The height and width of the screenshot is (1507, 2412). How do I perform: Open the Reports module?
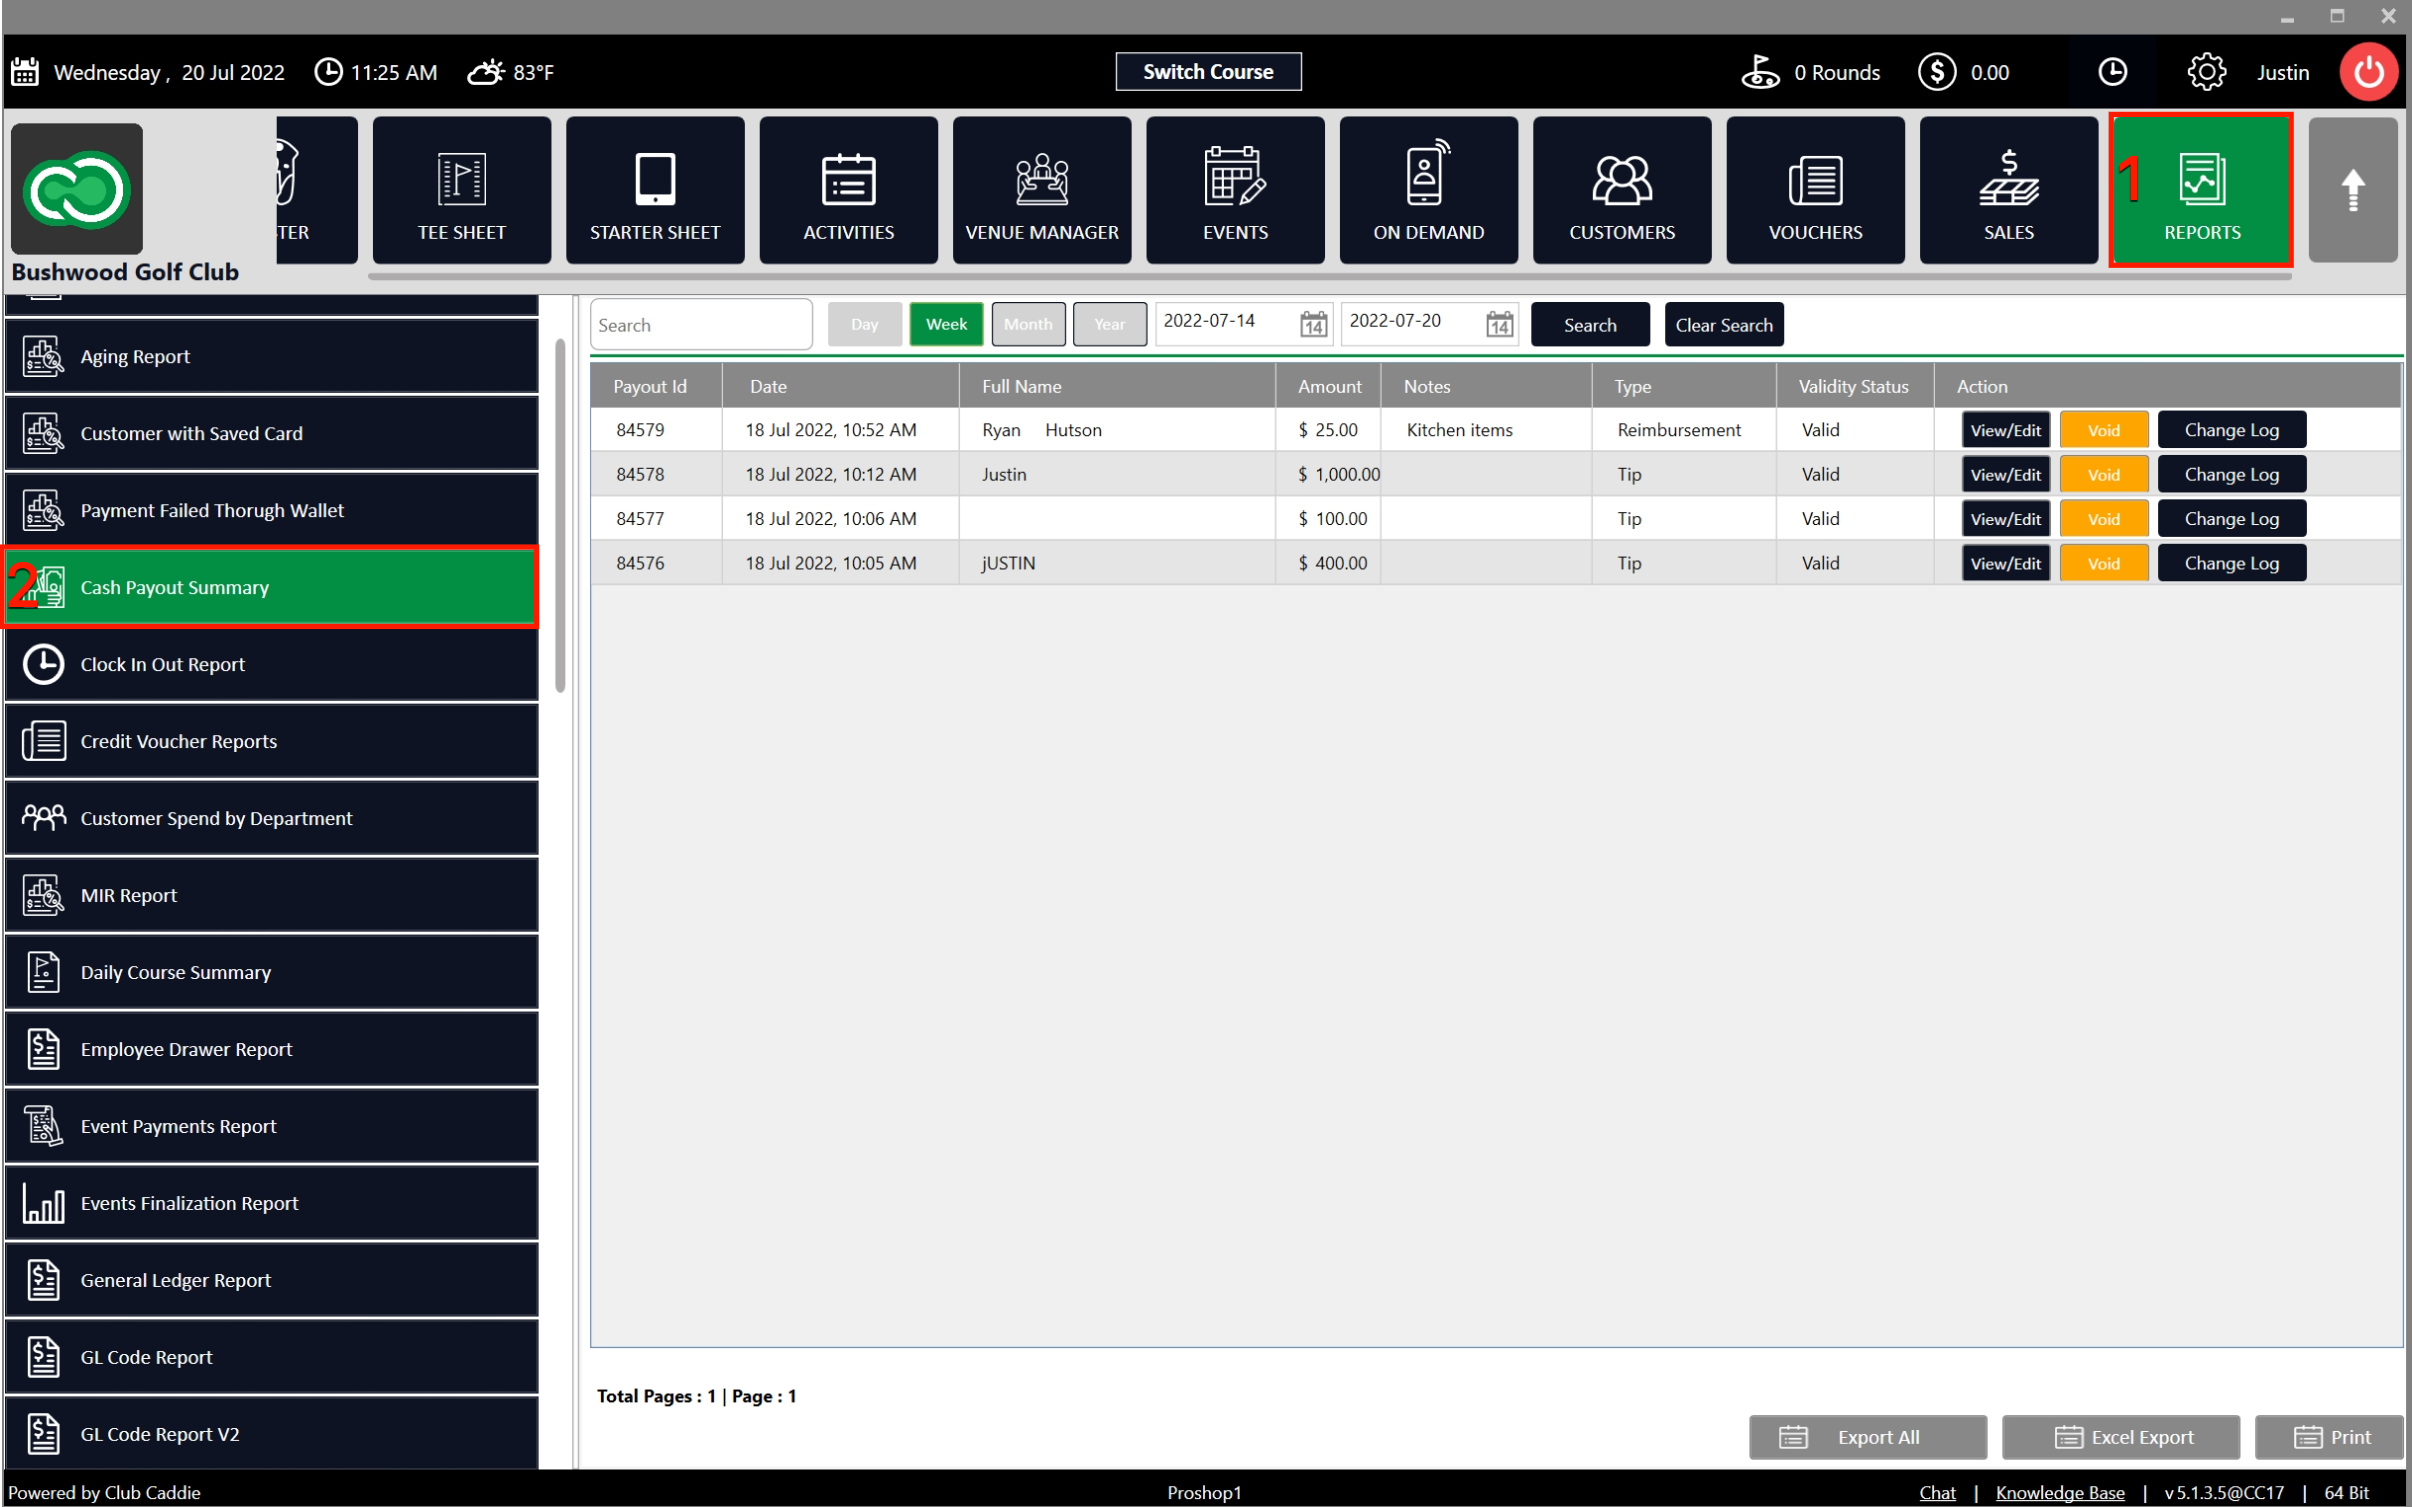(2201, 190)
